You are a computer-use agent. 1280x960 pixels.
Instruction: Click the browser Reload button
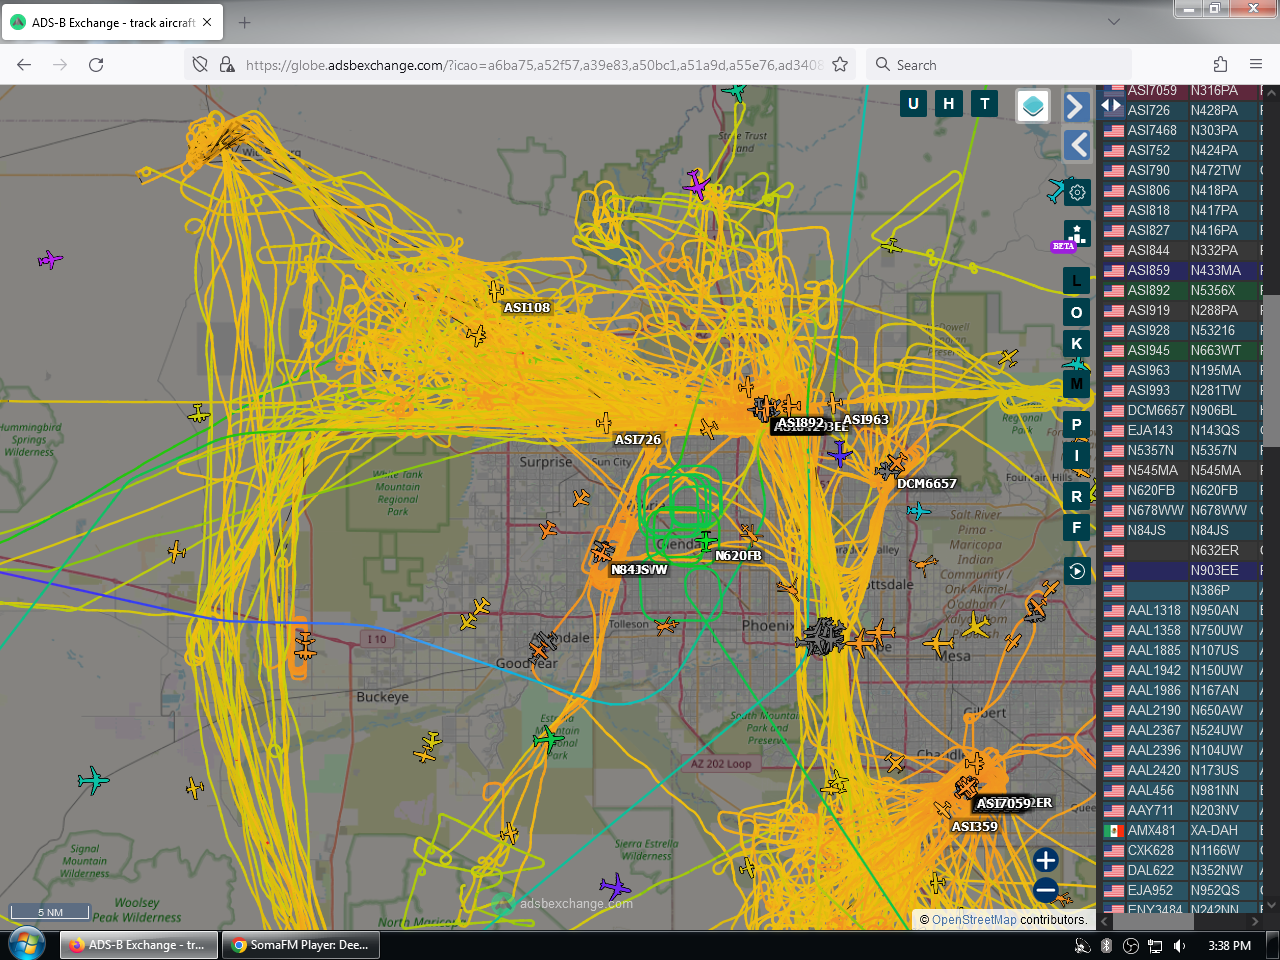(96, 64)
